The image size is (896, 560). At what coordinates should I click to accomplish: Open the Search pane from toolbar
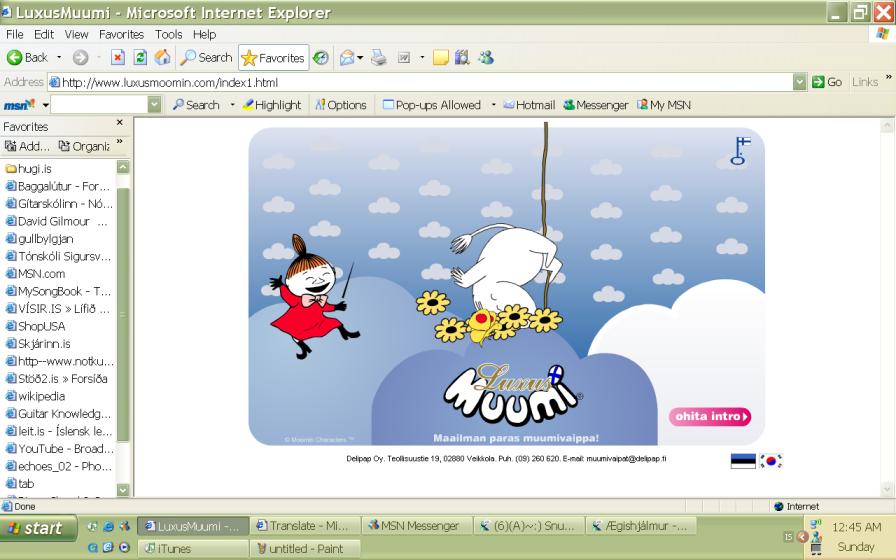click(x=206, y=58)
